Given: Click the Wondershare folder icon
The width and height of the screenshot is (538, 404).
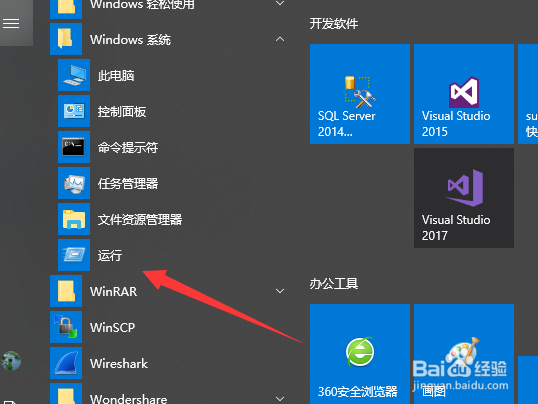Looking at the screenshot, I should pyautogui.click(x=66, y=394).
